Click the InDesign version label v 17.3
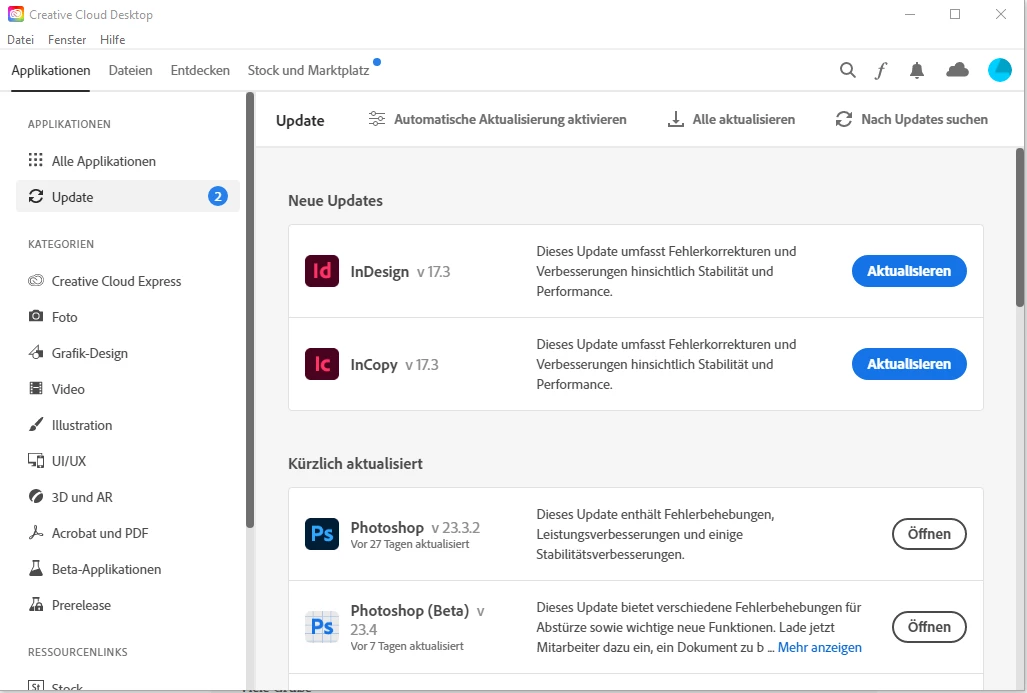 coord(433,272)
